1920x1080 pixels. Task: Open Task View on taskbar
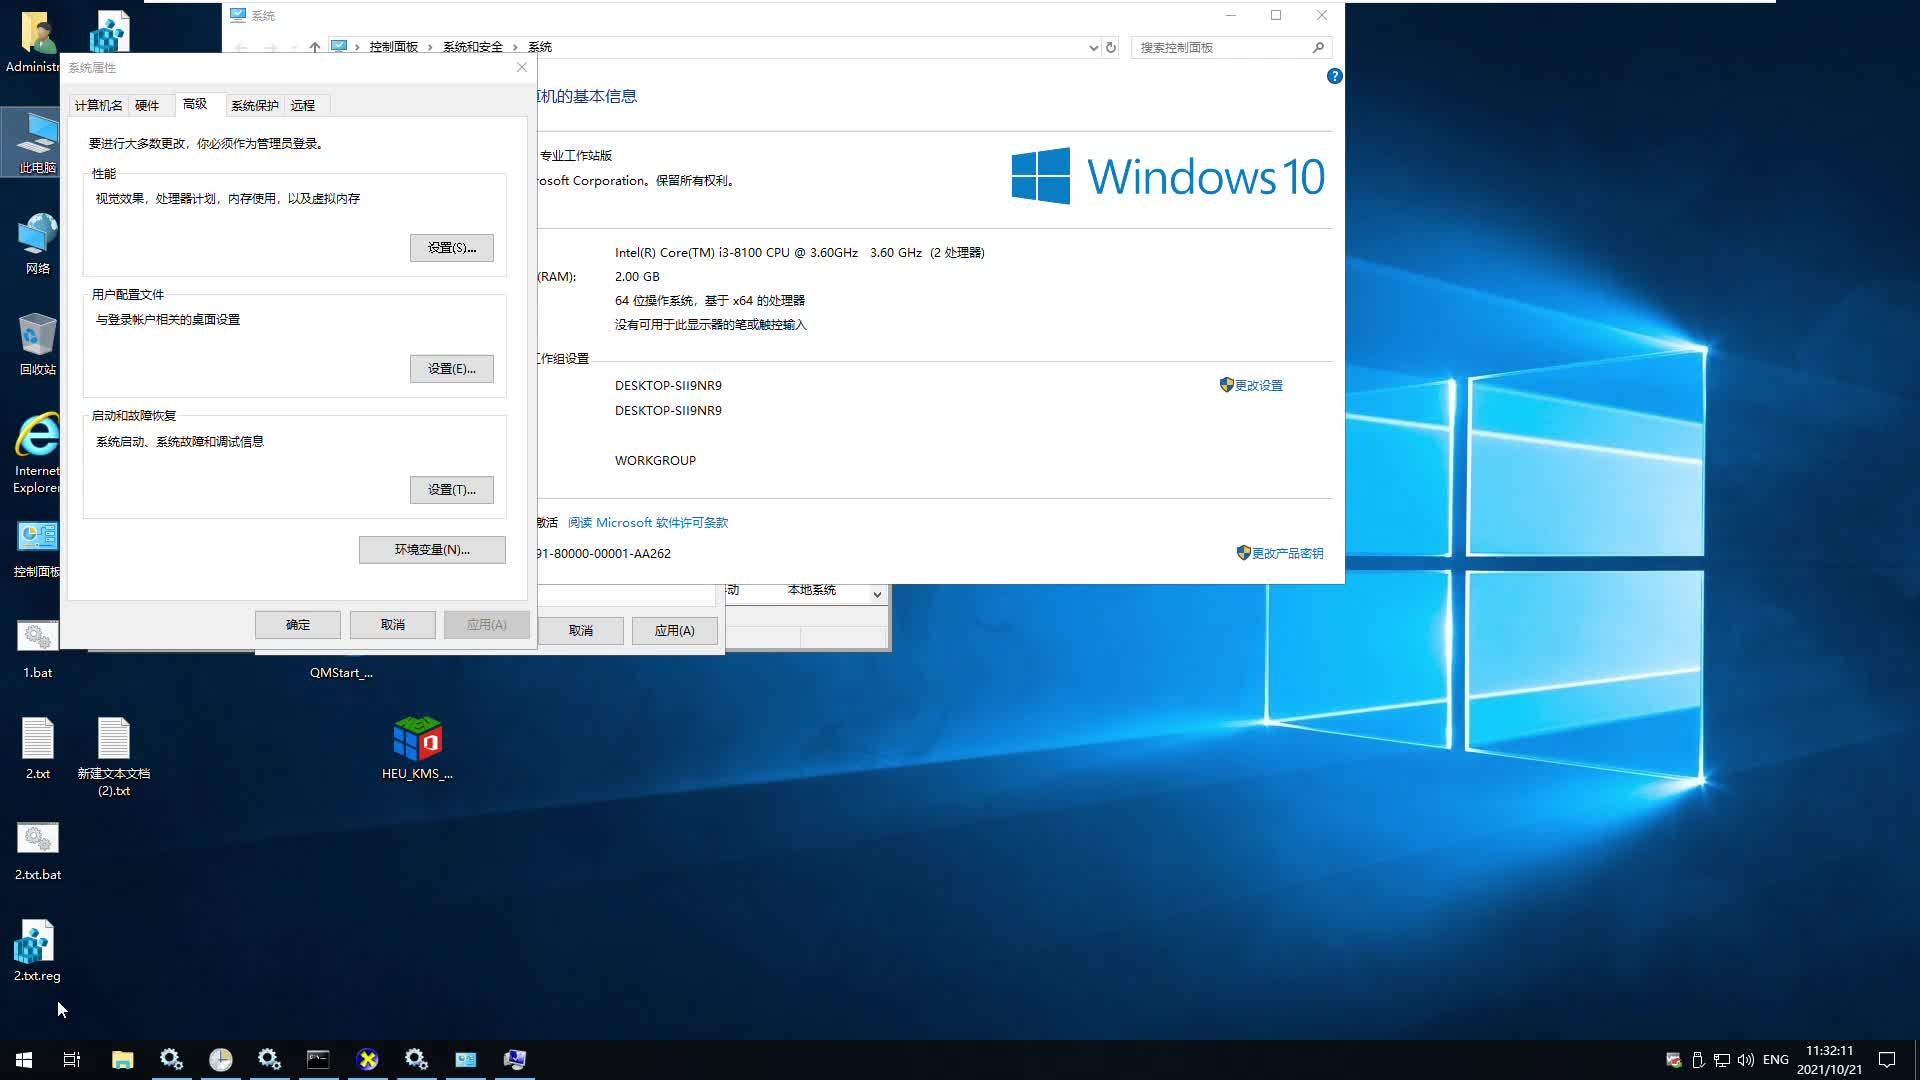point(72,1059)
